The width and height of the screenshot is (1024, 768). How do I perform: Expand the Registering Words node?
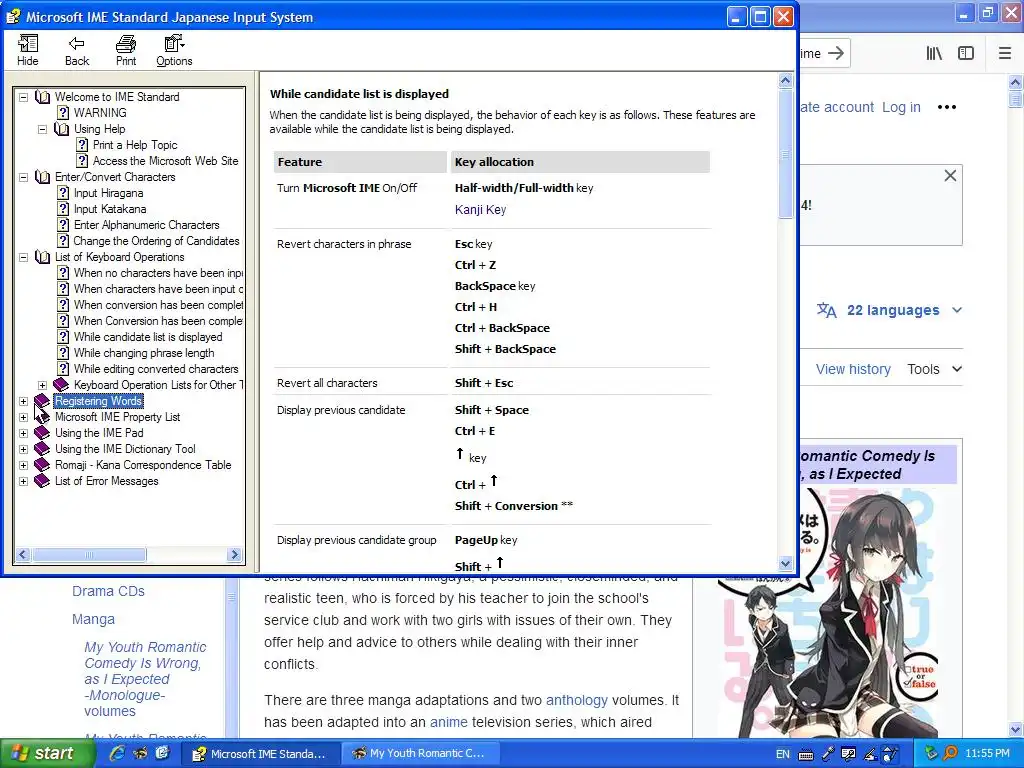tap(24, 401)
